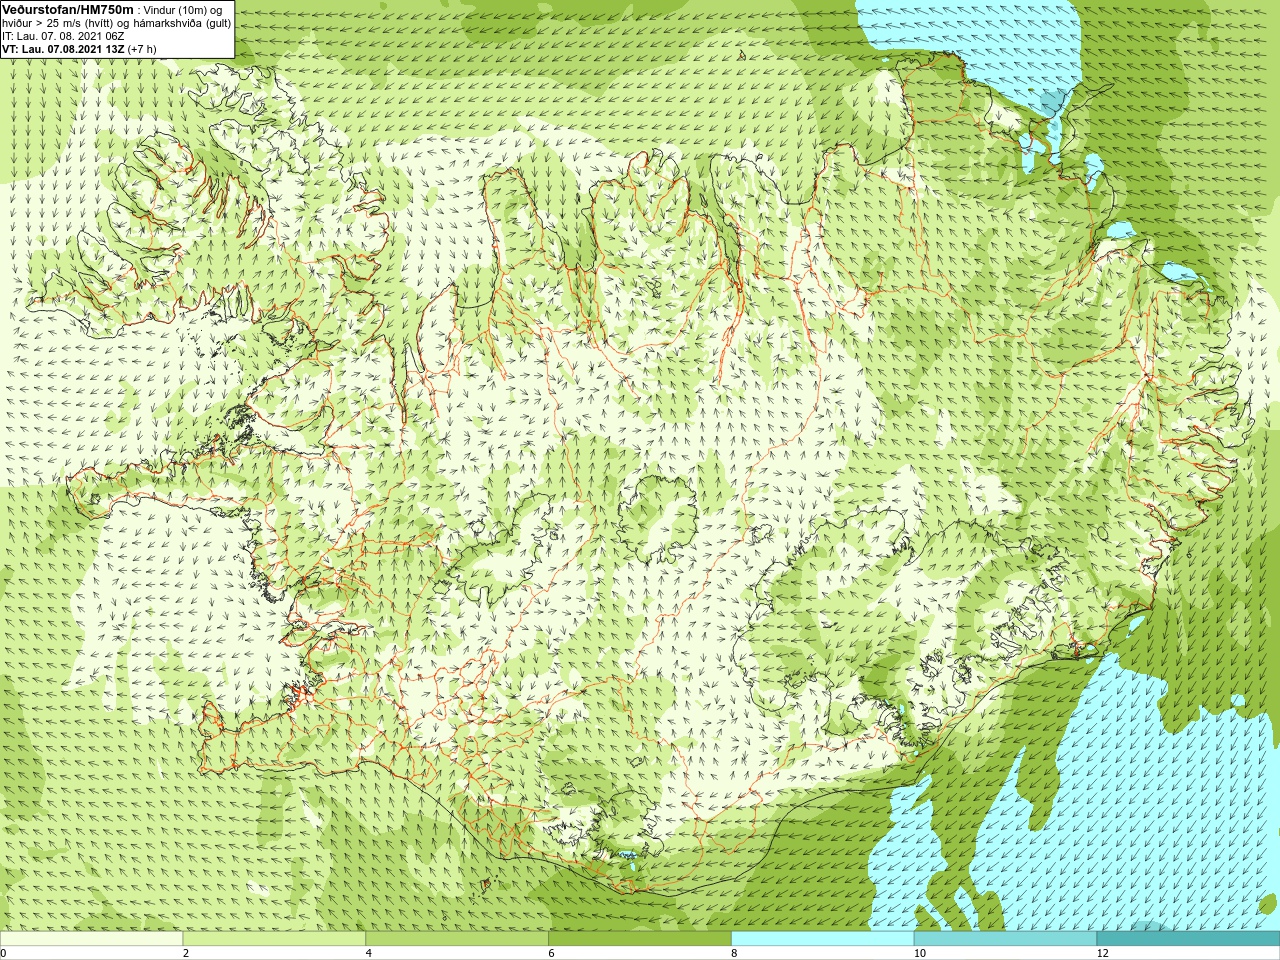Click the 'Veðurstofan/HM750m' title text
This screenshot has height=960, width=1280.
(68, 9)
